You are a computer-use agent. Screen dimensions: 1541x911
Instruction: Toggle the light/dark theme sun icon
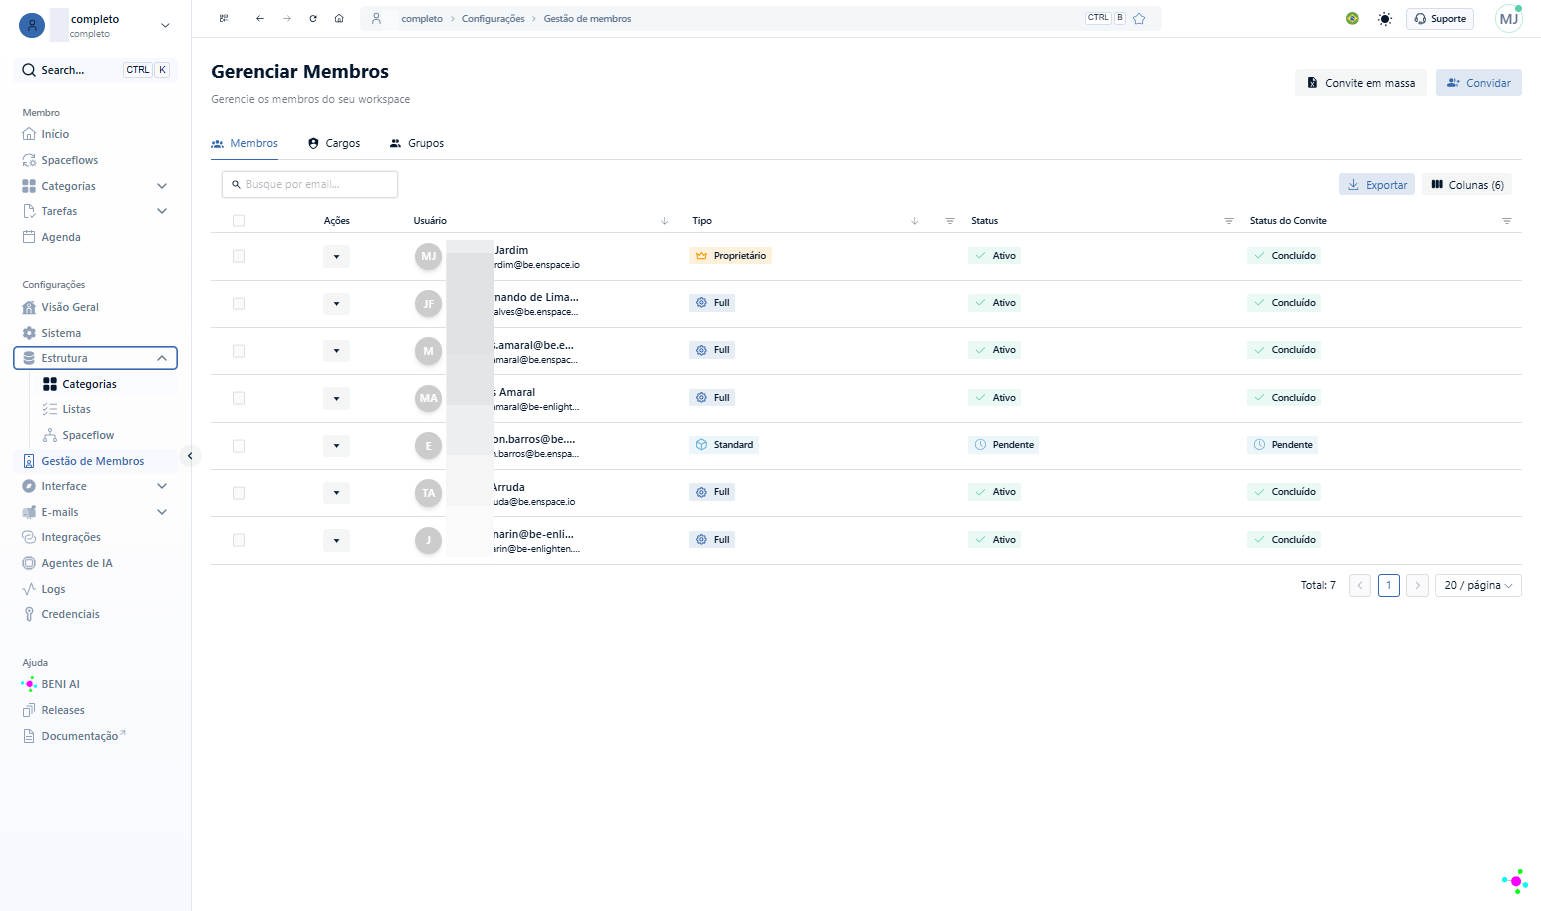(1385, 19)
